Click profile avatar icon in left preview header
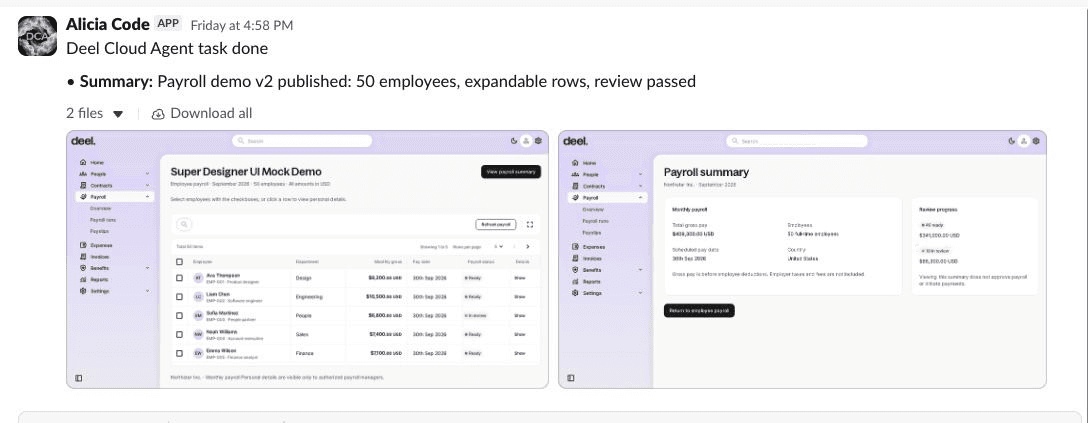 pos(526,141)
